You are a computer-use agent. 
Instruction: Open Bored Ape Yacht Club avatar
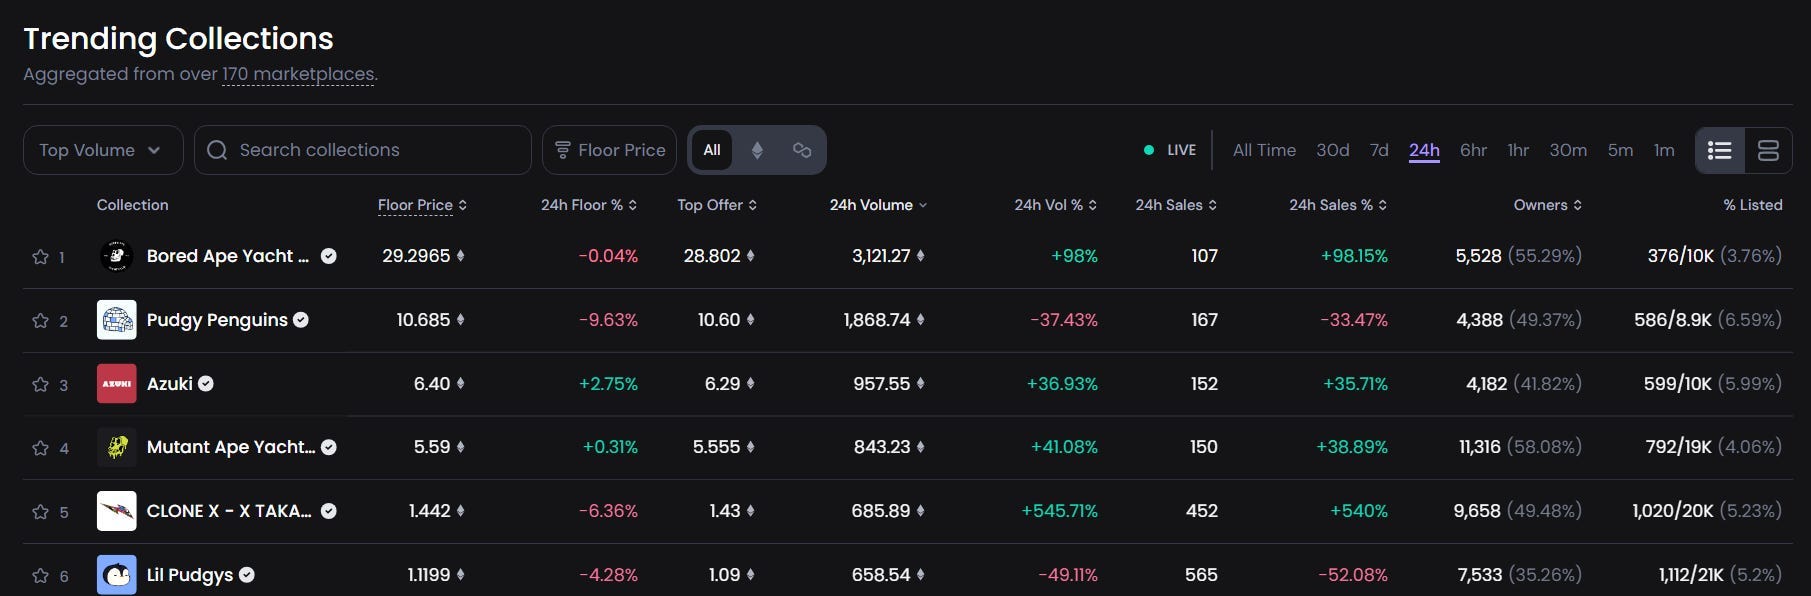click(117, 256)
